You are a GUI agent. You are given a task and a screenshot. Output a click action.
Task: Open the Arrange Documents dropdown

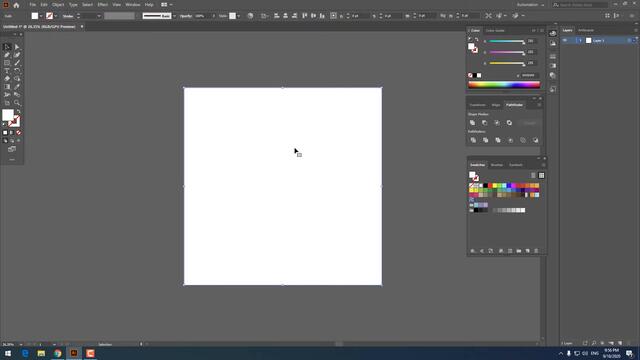pyautogui.click(x=167, y=4)
